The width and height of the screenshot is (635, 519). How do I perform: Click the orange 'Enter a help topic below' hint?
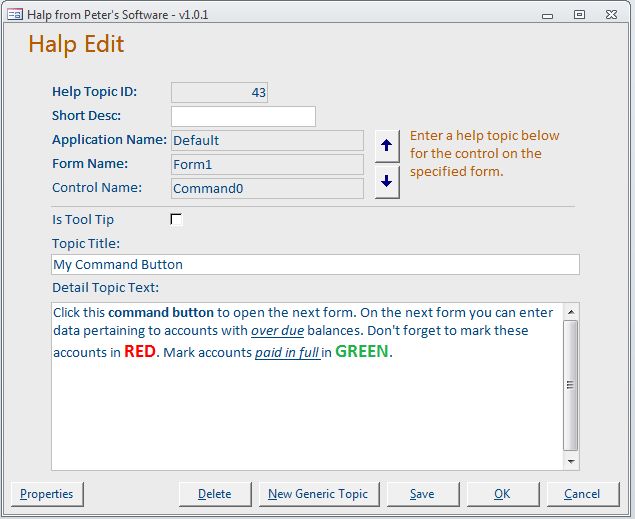[x=485, y=153]
